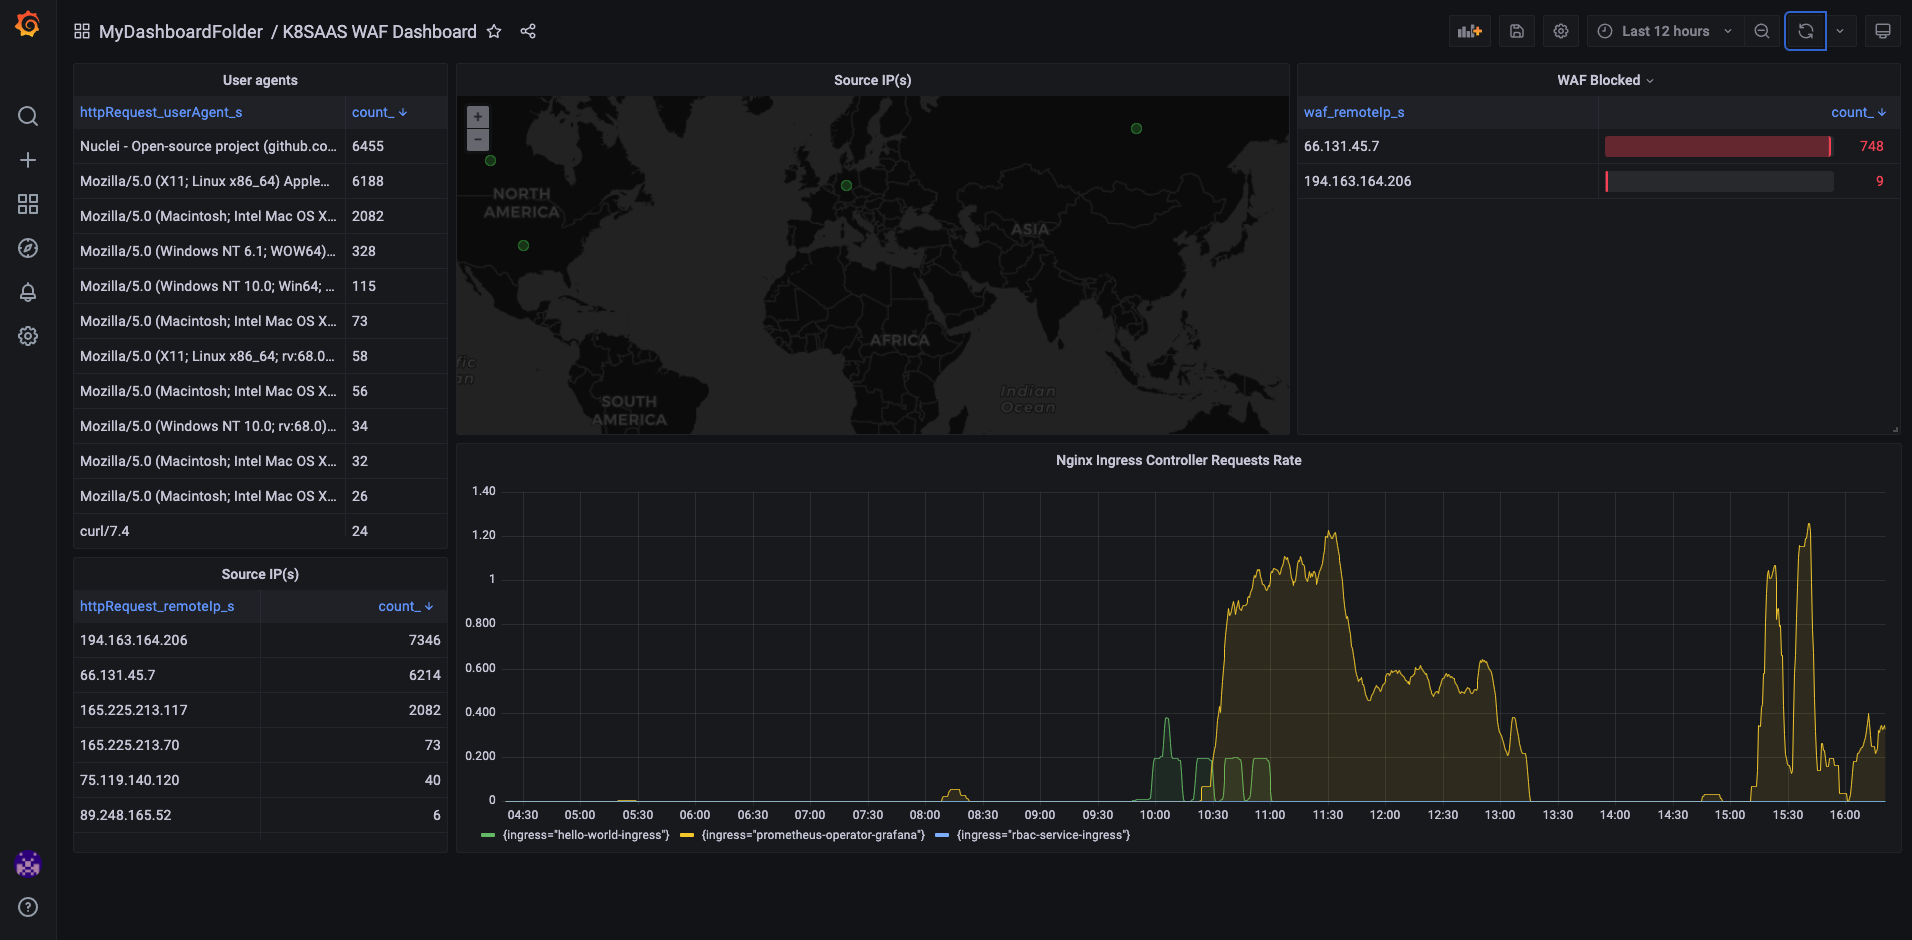Open the Help question mark icon
This screenshot has width=1912, height=940.
coord(28,907)
